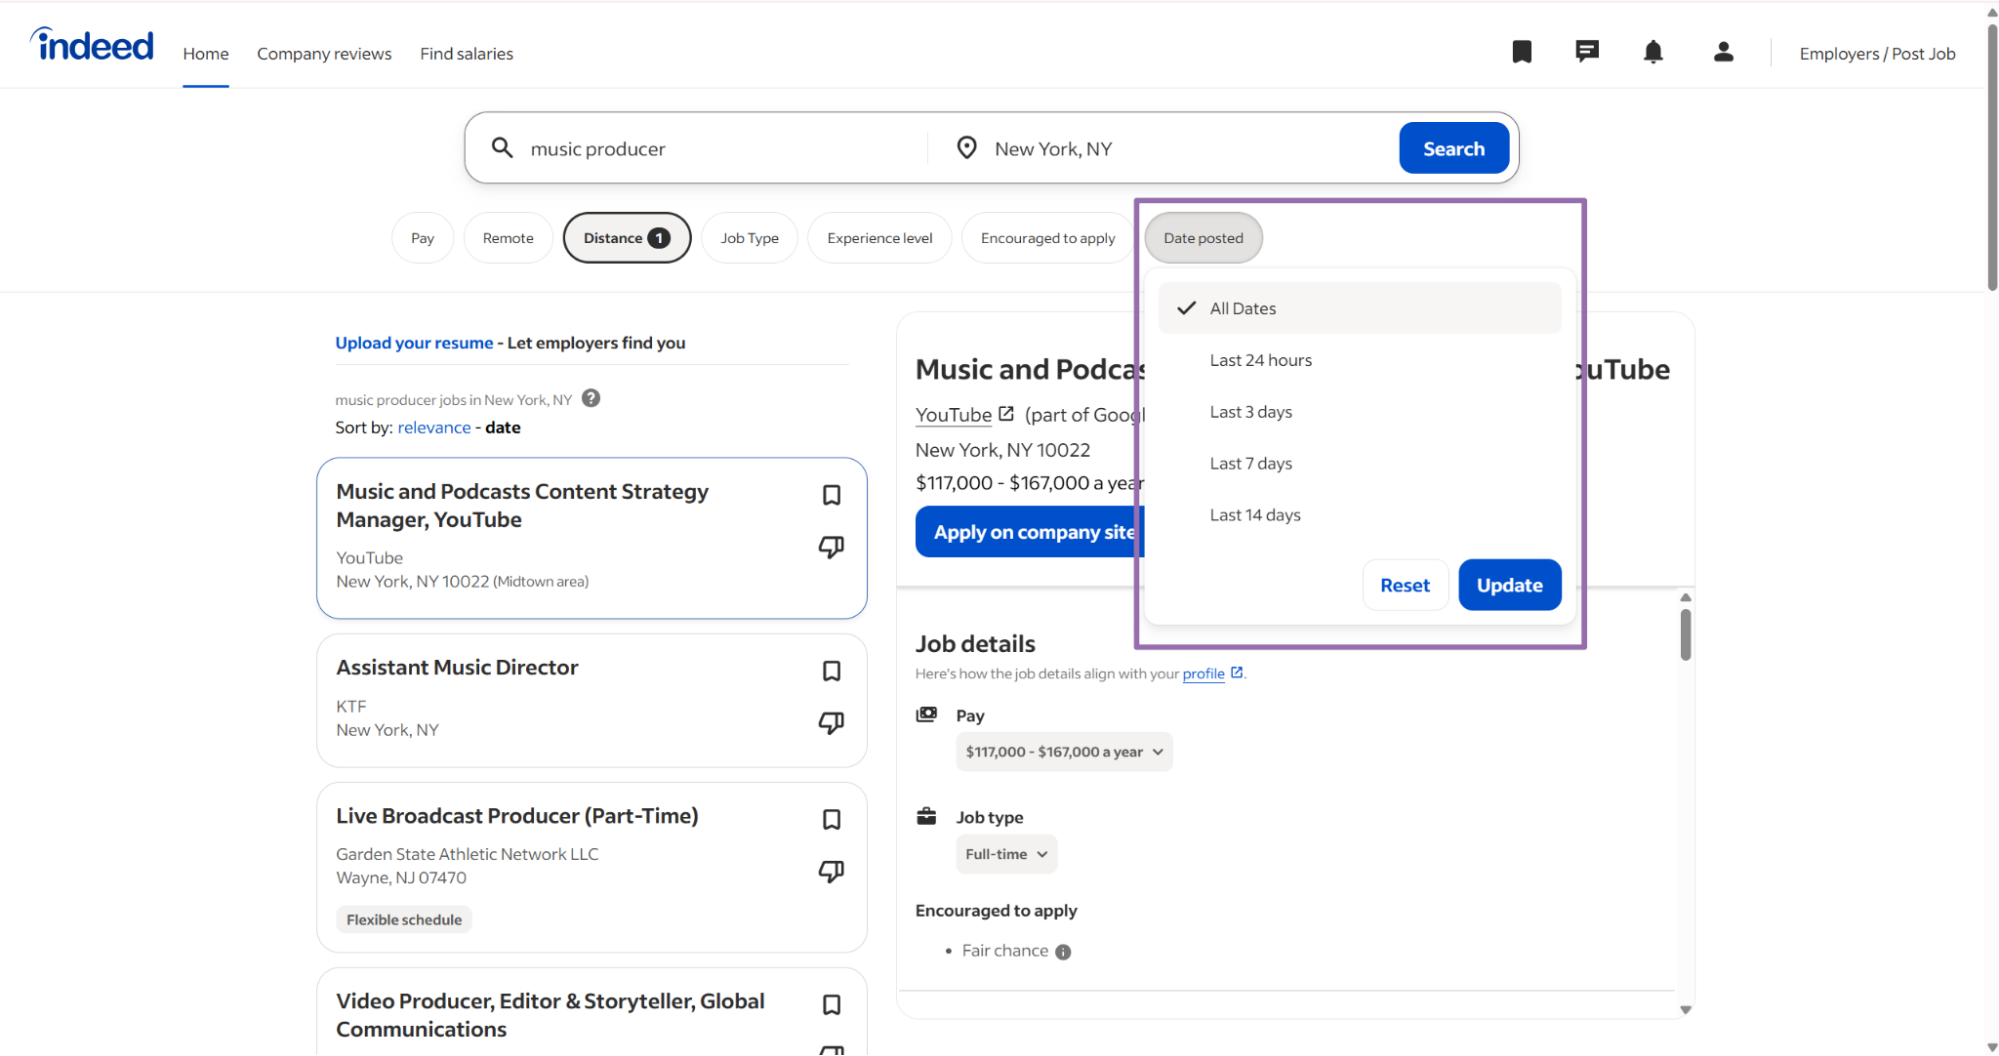Image resolution: width=1999 pixels, height=1056 pixels.
Task: Open the Live Broadcast Producer (Part-Time) card
Action: point(591,867)
